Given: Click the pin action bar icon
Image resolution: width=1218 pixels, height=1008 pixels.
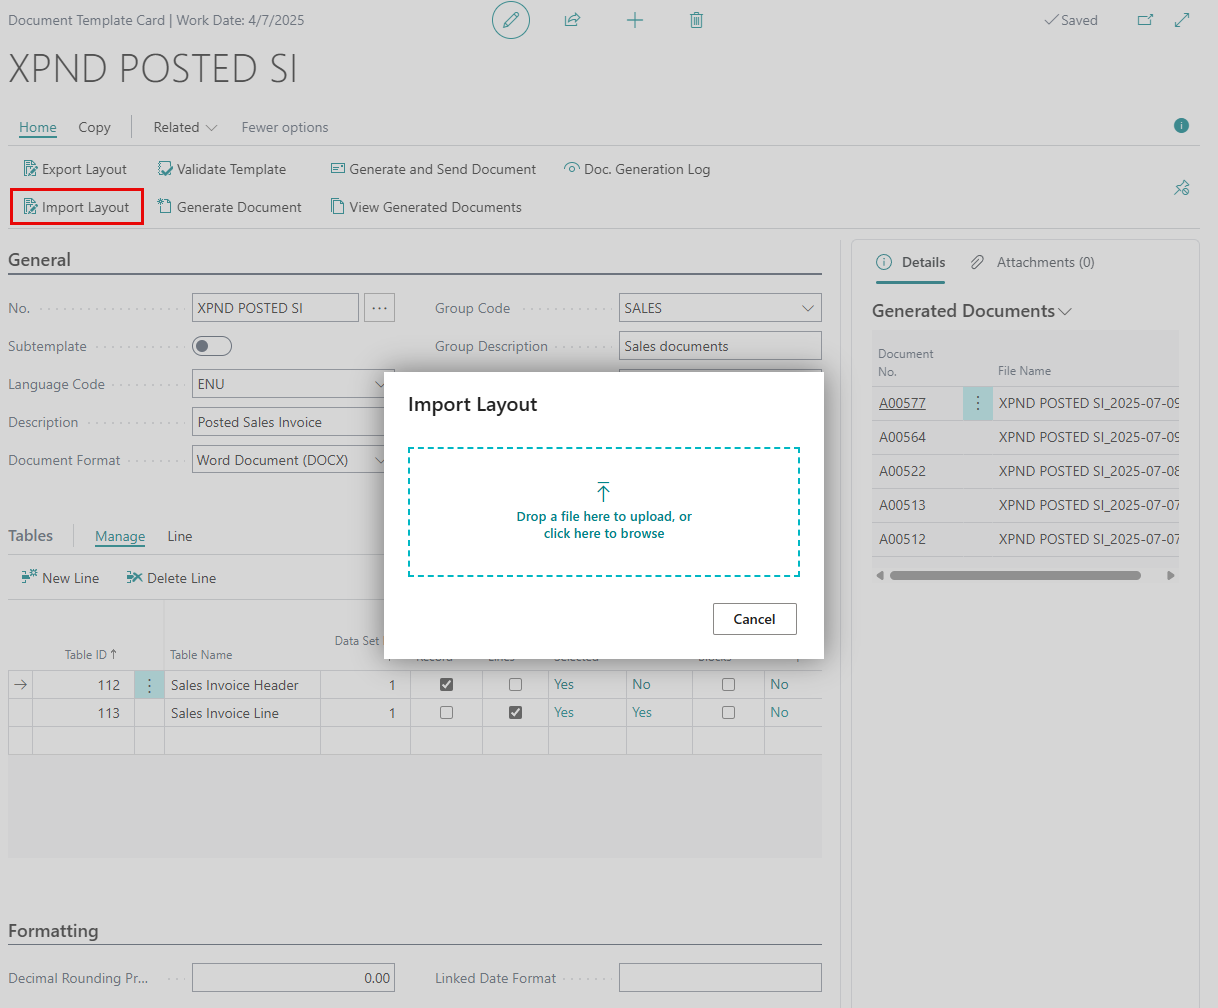Looking at the screenshot, I should click(x=1182, y=188).
